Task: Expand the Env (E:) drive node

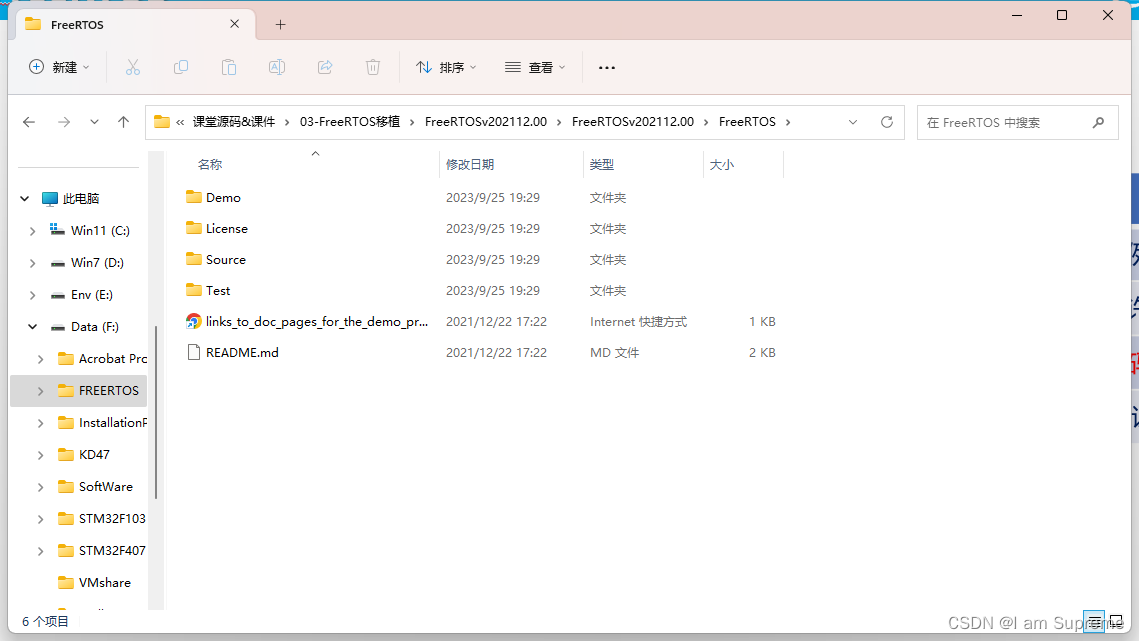Action: tap(33, 295)
